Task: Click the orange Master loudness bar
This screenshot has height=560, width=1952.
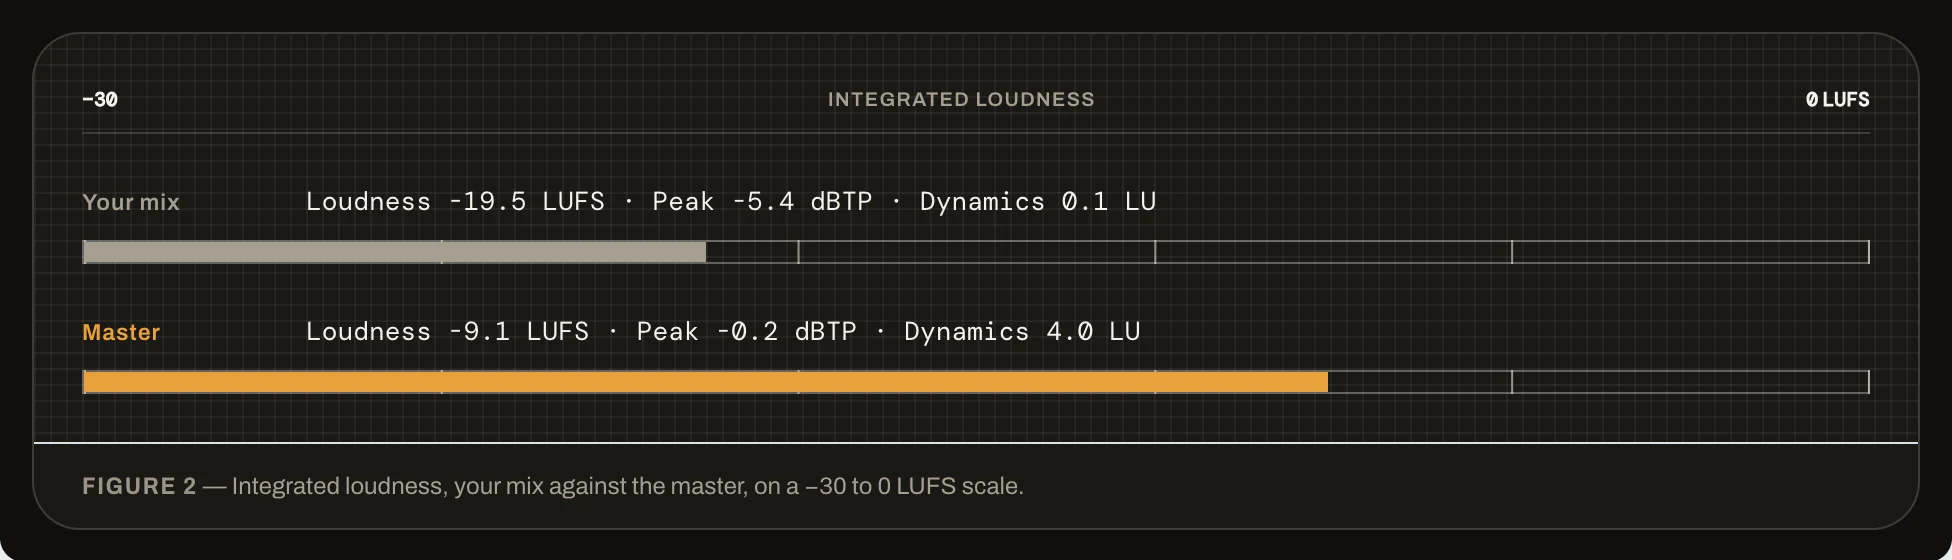Action: (706, 382)
